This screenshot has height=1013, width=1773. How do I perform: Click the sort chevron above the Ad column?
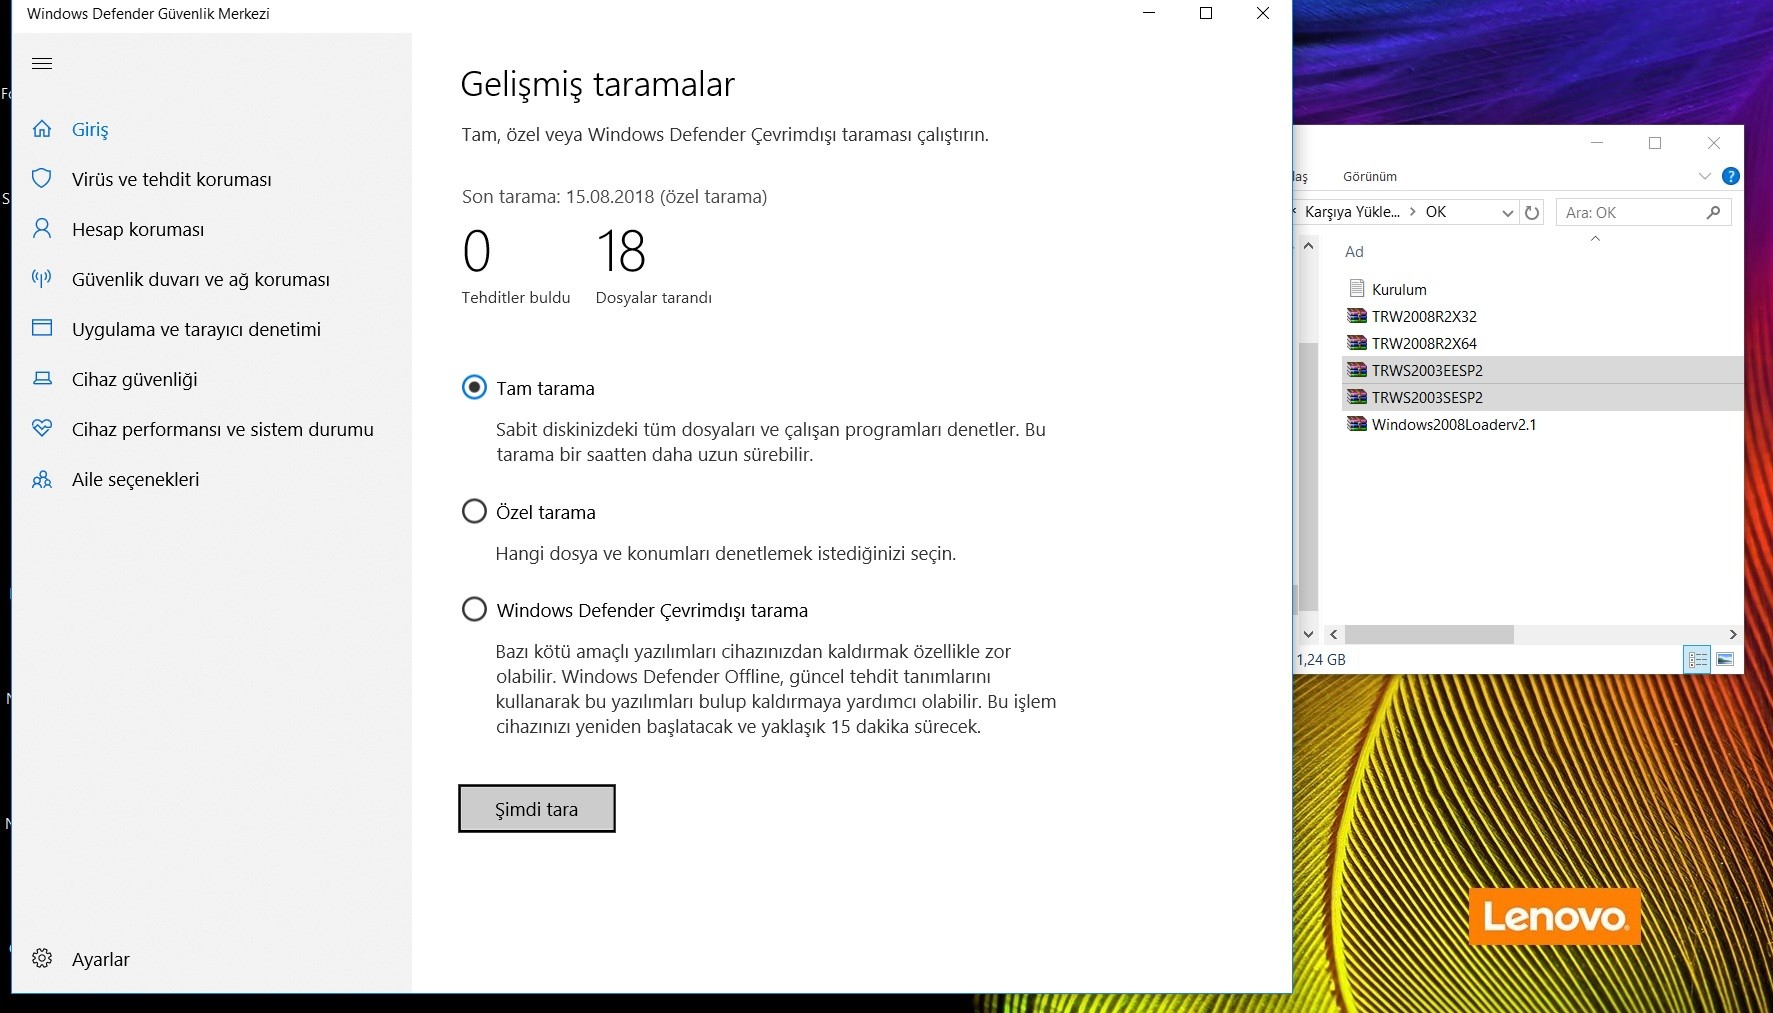(1595, 238)
